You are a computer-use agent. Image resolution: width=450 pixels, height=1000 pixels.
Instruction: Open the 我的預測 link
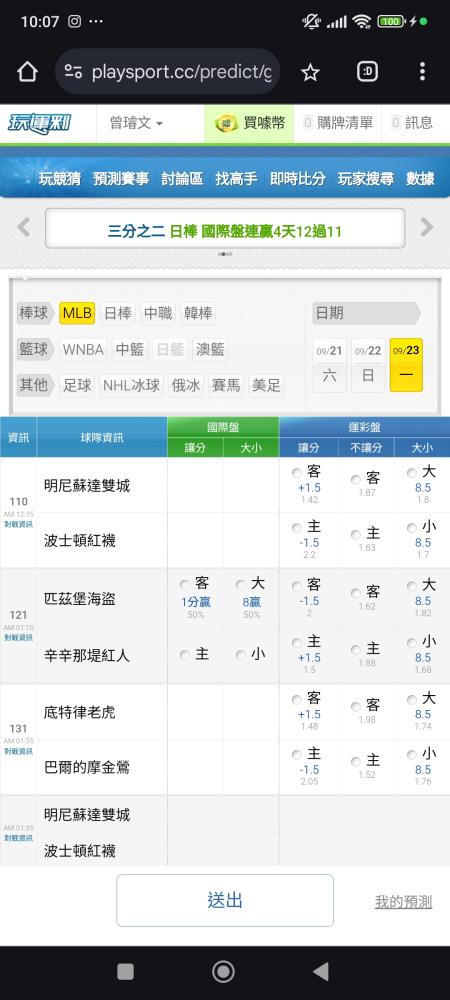pos(403,902)
